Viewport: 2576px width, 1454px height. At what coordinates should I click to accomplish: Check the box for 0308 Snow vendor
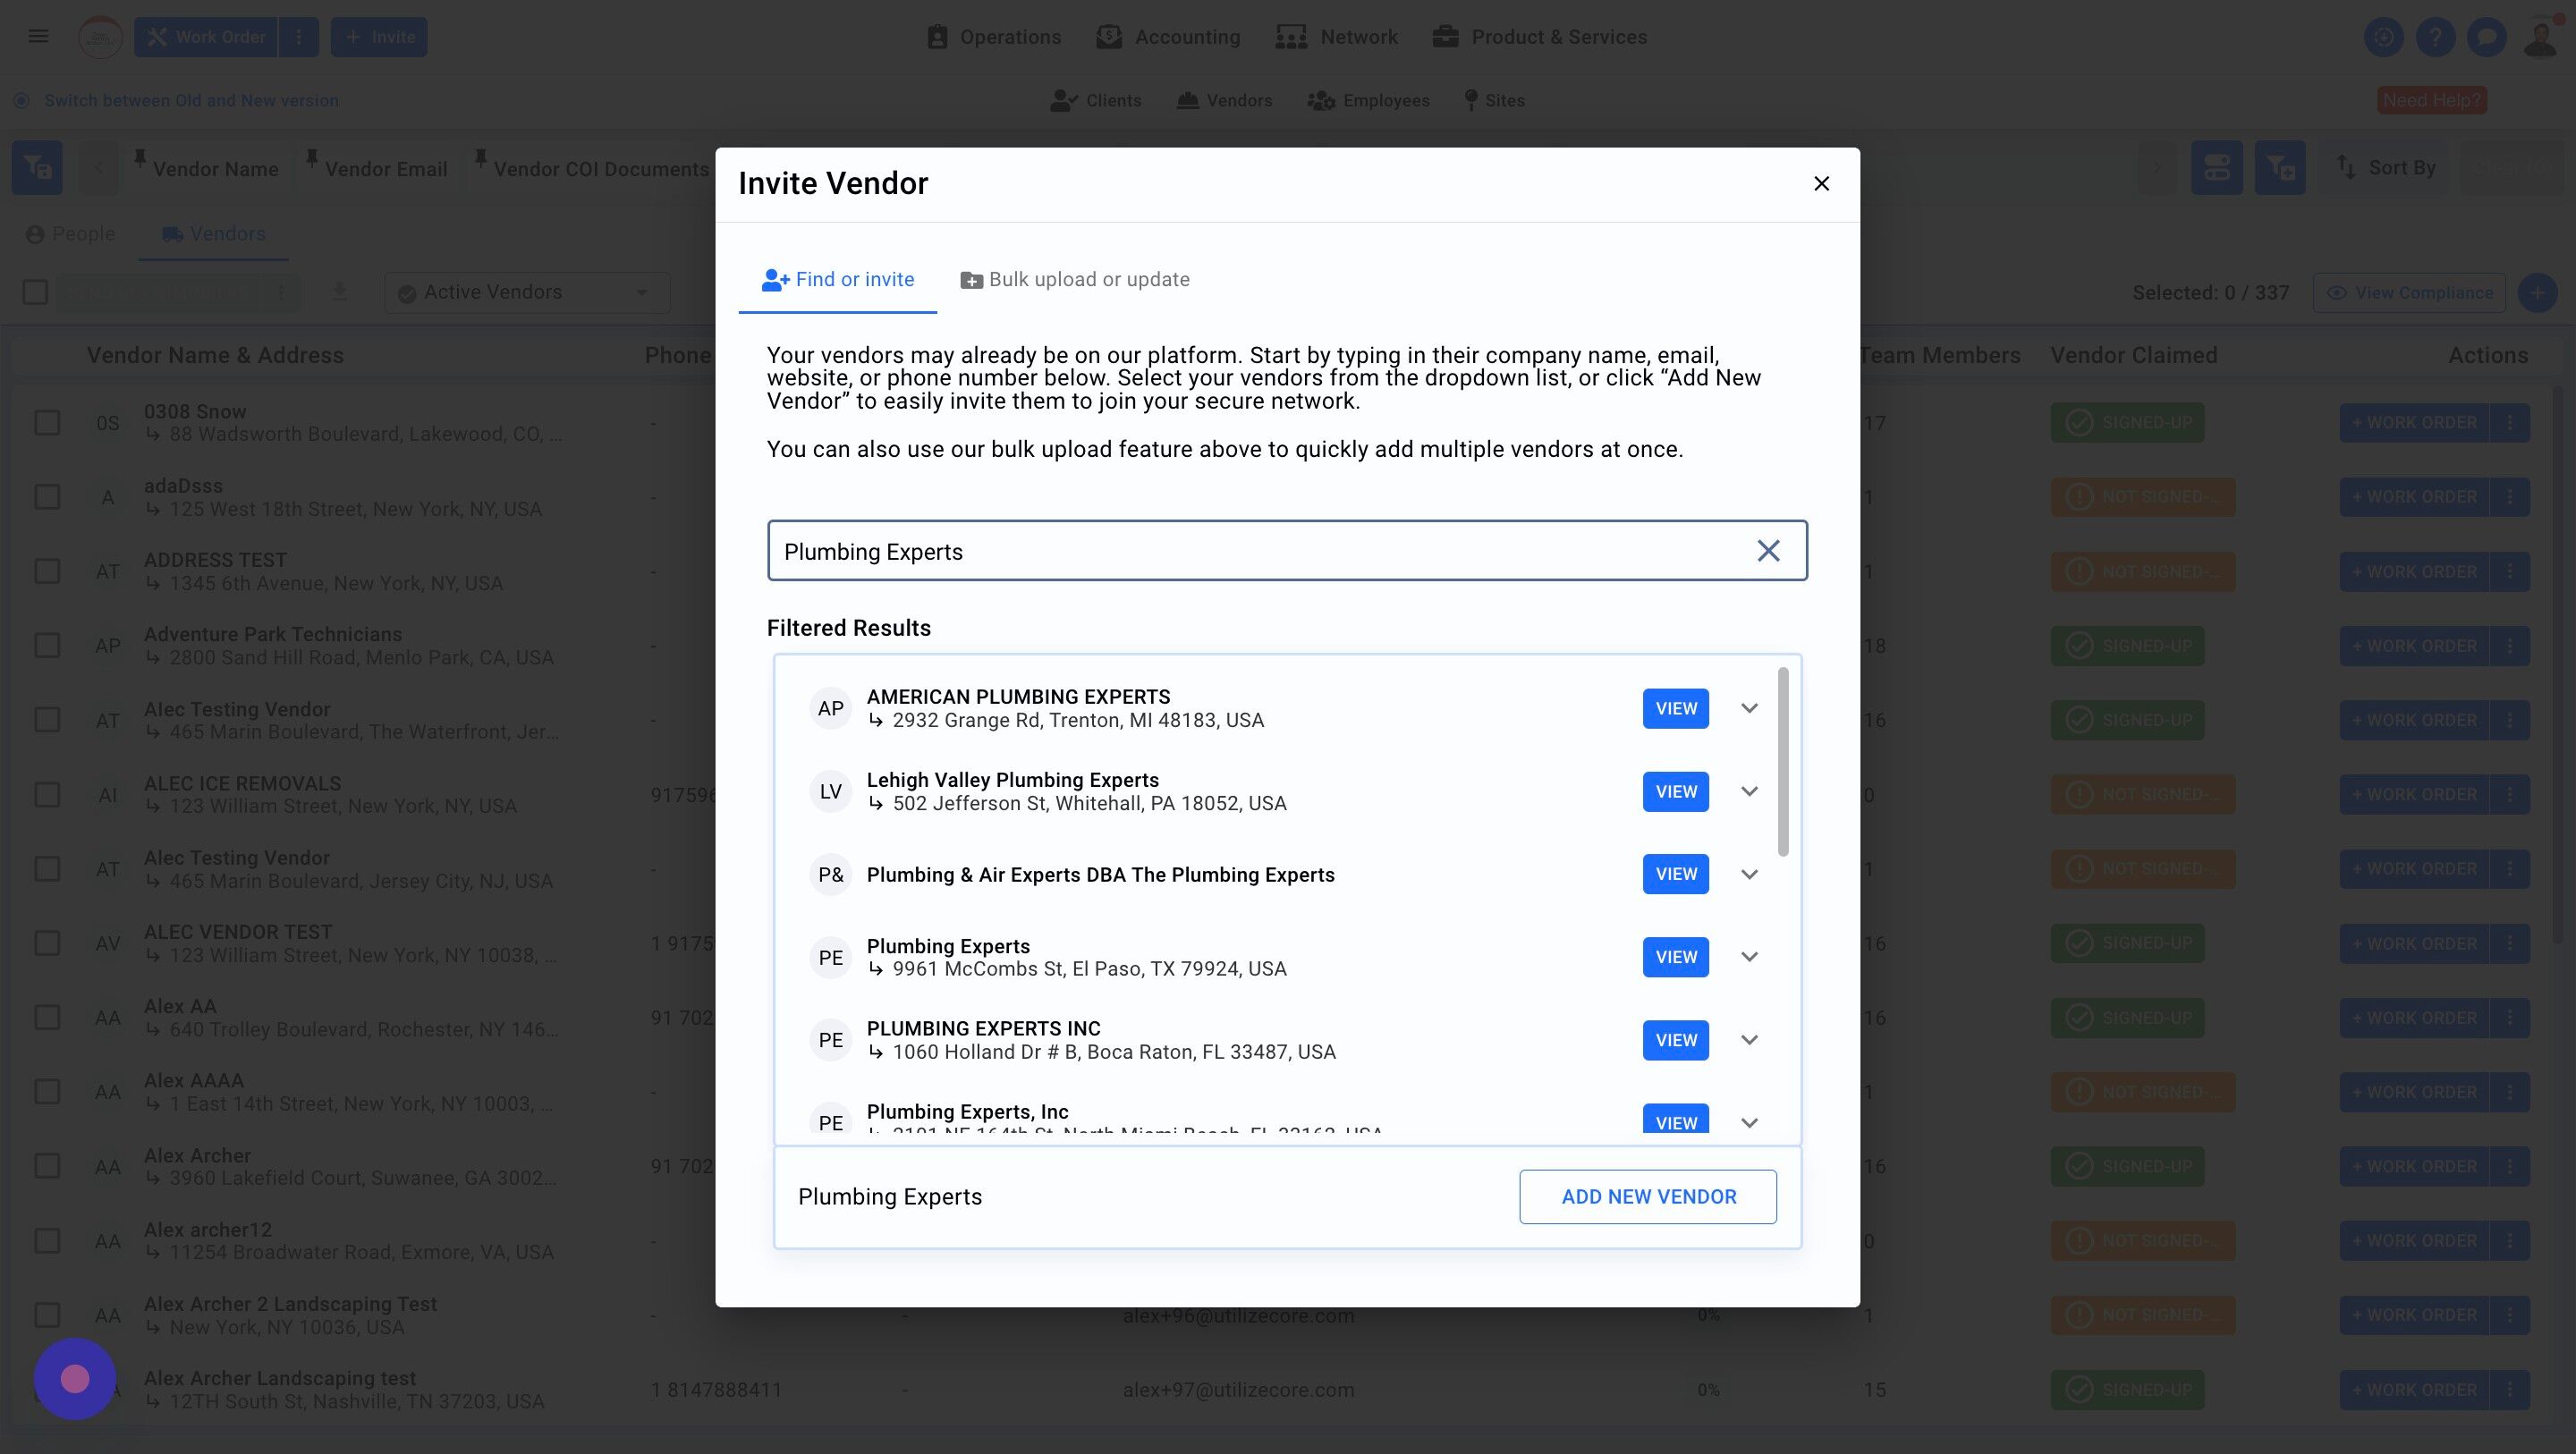tap(47, 423)
